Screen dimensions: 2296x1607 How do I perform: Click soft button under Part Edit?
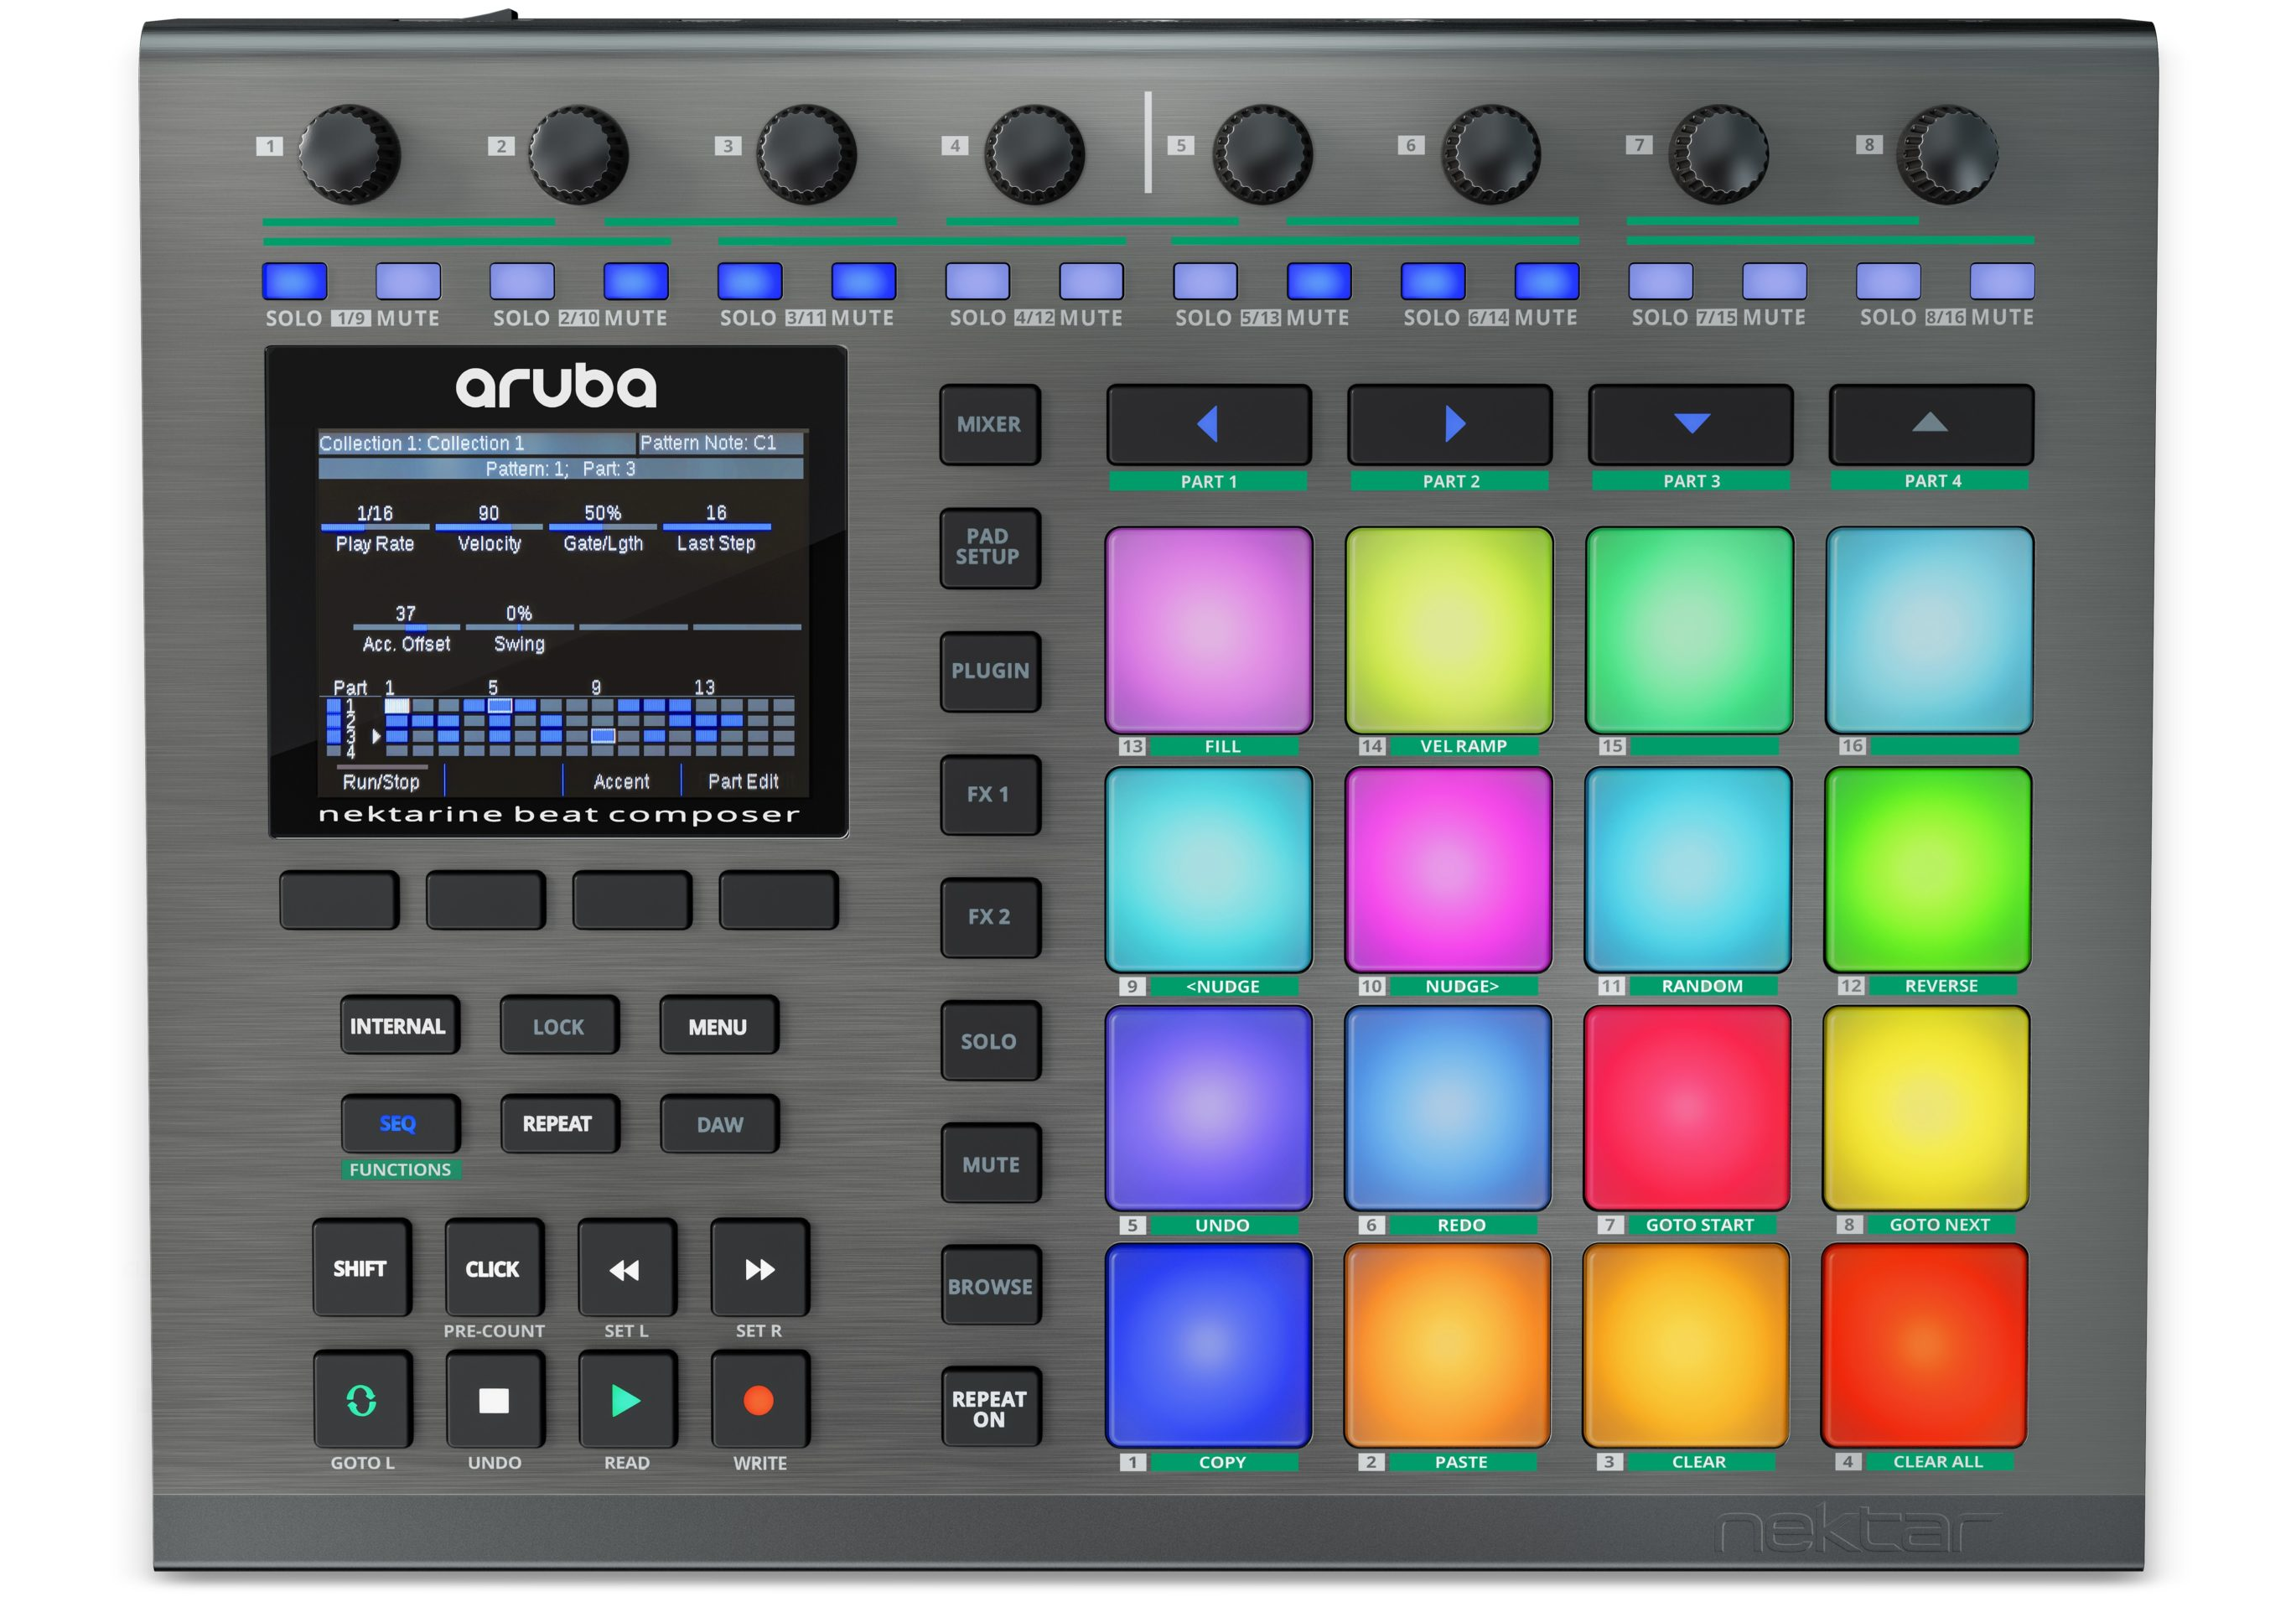click(778, 900)
